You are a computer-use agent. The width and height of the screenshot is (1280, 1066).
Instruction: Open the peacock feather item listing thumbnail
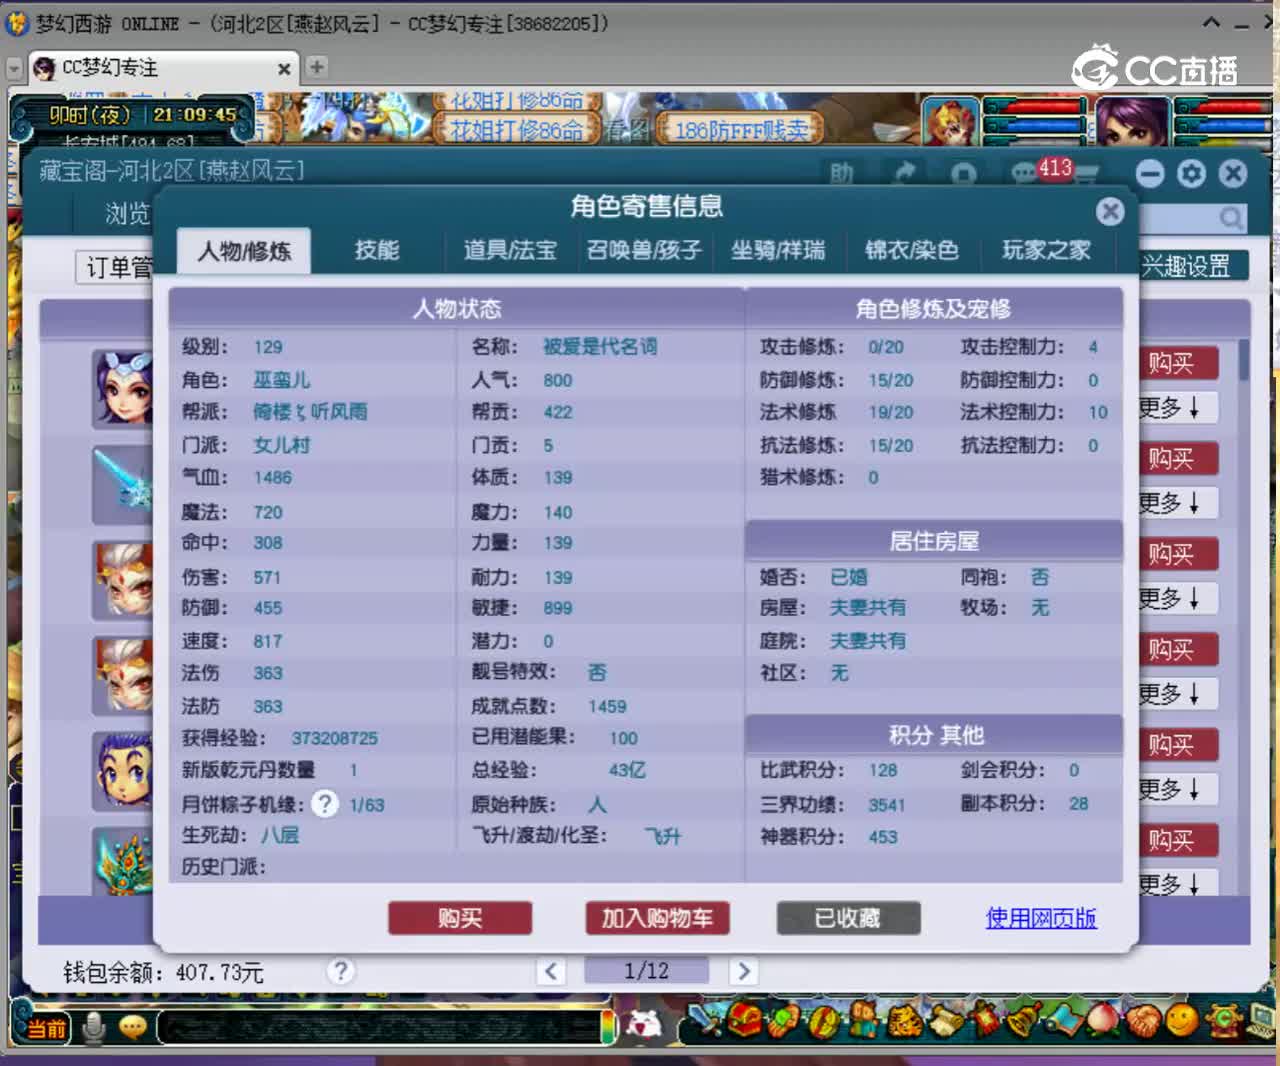click(122, 860)
